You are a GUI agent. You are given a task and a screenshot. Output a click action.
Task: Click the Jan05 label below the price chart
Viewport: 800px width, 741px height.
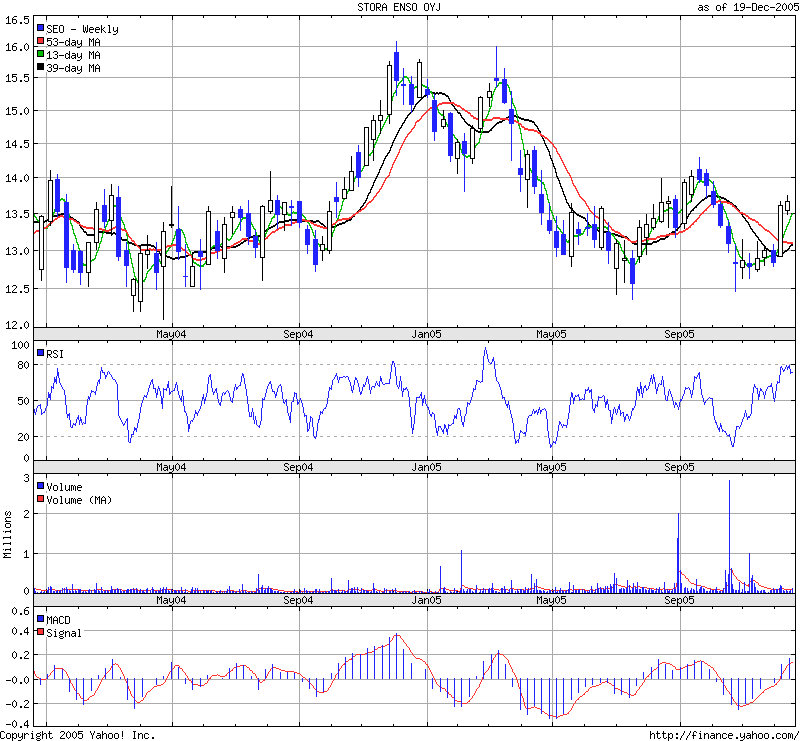pos(427,333)
